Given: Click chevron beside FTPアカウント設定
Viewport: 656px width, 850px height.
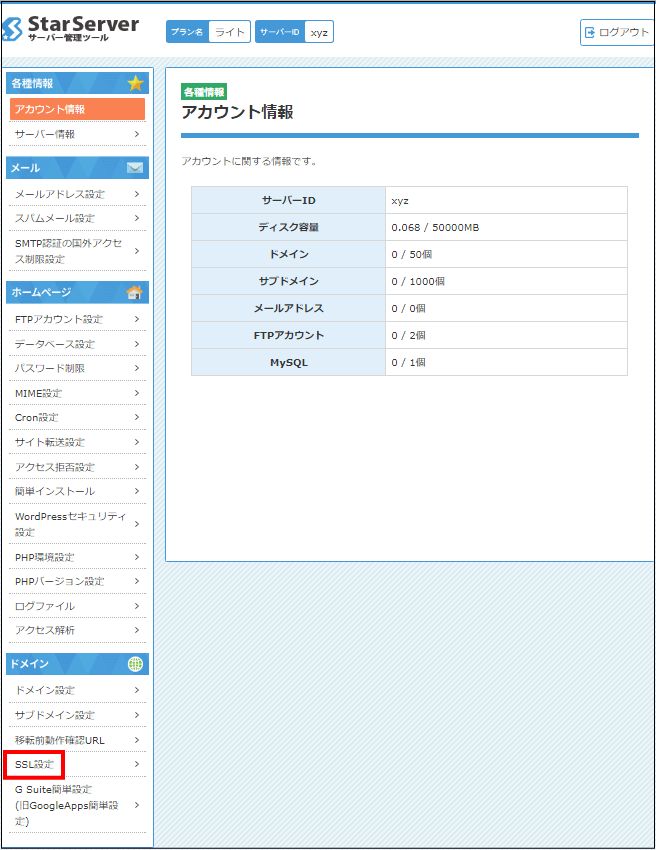Looking at the screenshot, I should tap(137, 319).
